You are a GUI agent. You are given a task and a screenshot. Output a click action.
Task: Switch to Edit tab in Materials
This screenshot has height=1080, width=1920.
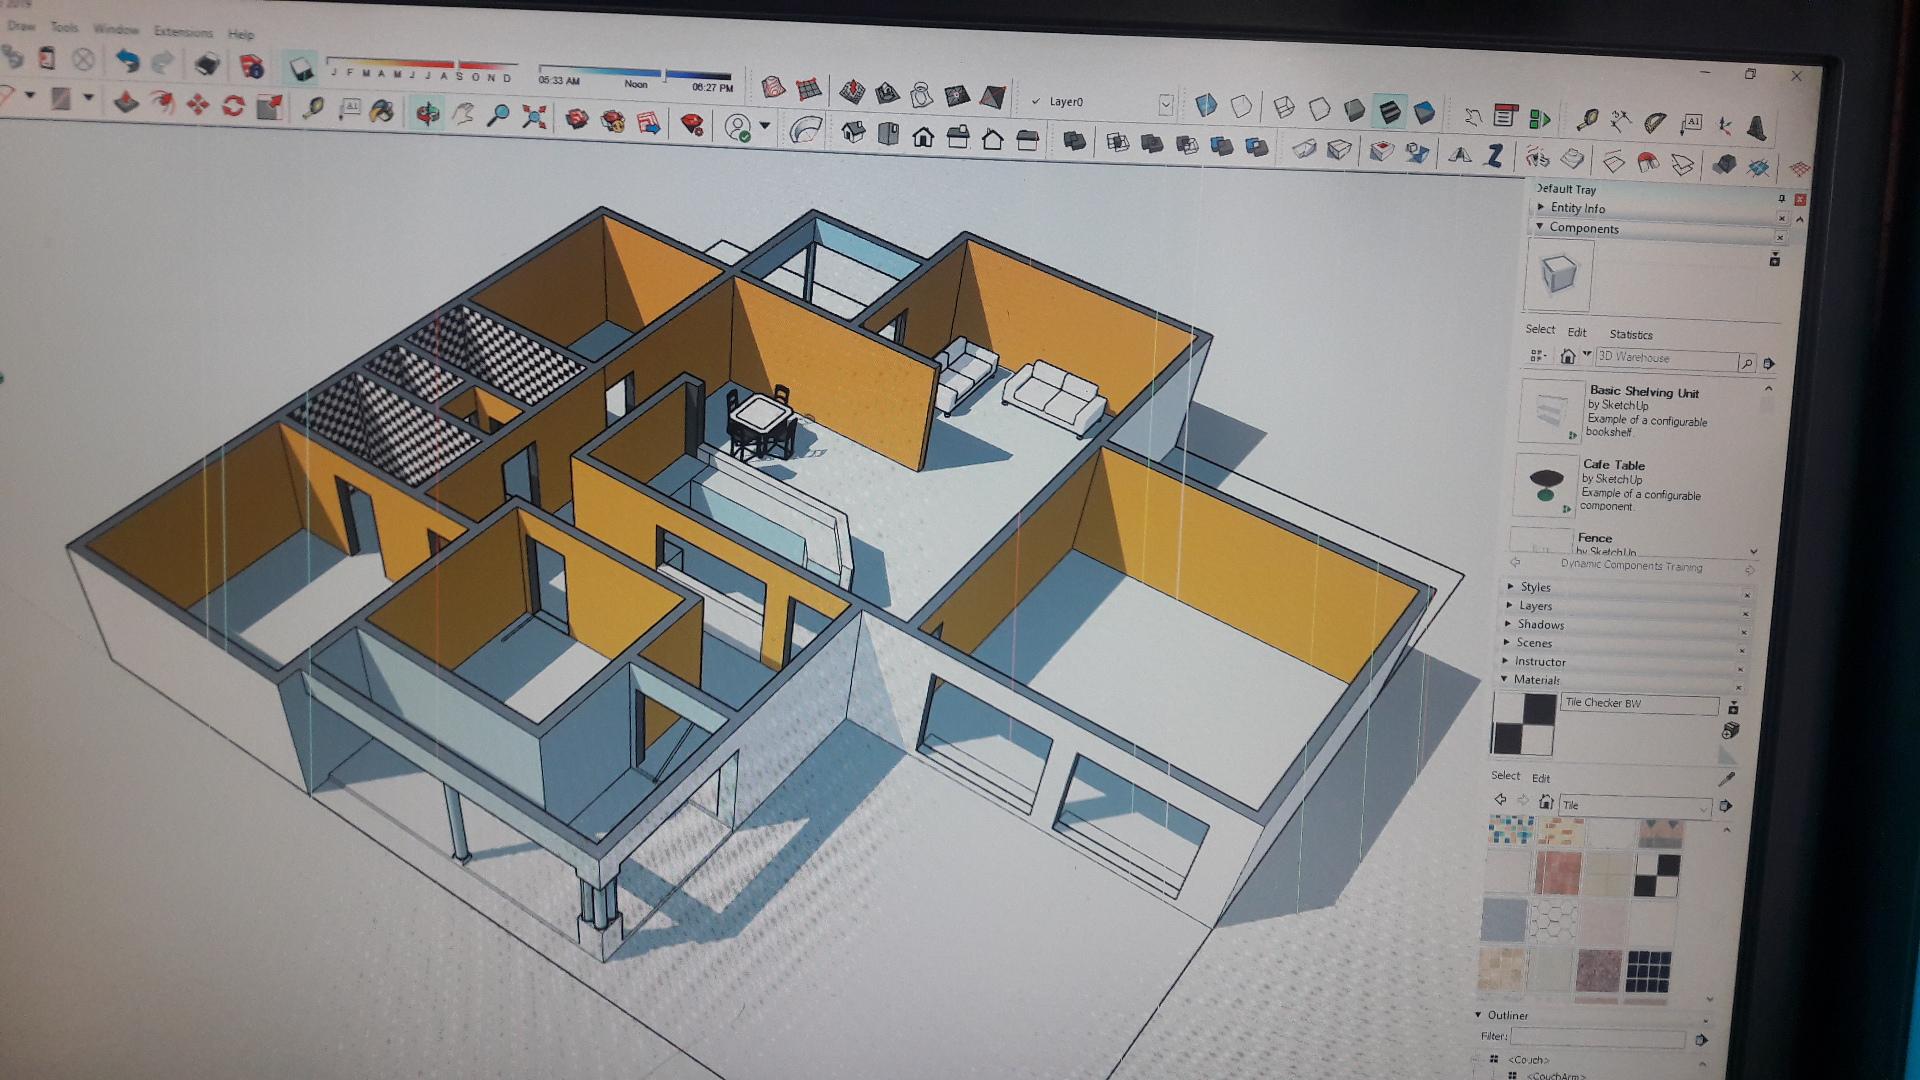pyautogui.click(x=1541, y=778)
